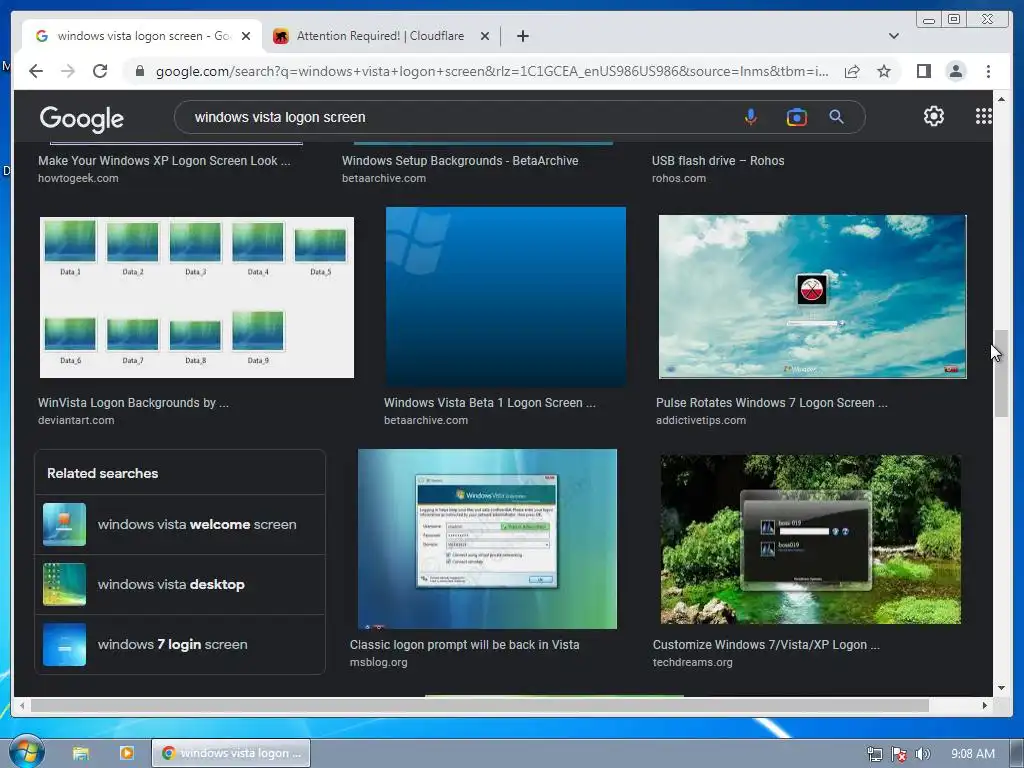
Task: Click the network tray icon
Action: coord(874,754)
